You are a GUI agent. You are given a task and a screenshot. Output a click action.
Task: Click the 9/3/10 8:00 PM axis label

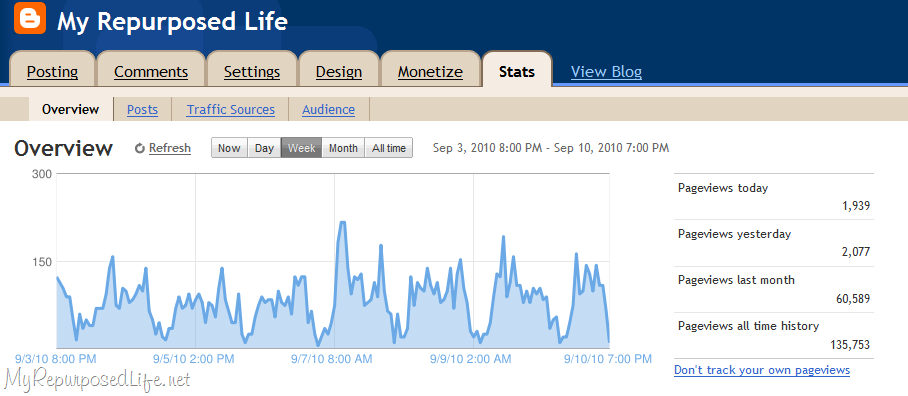56,359
